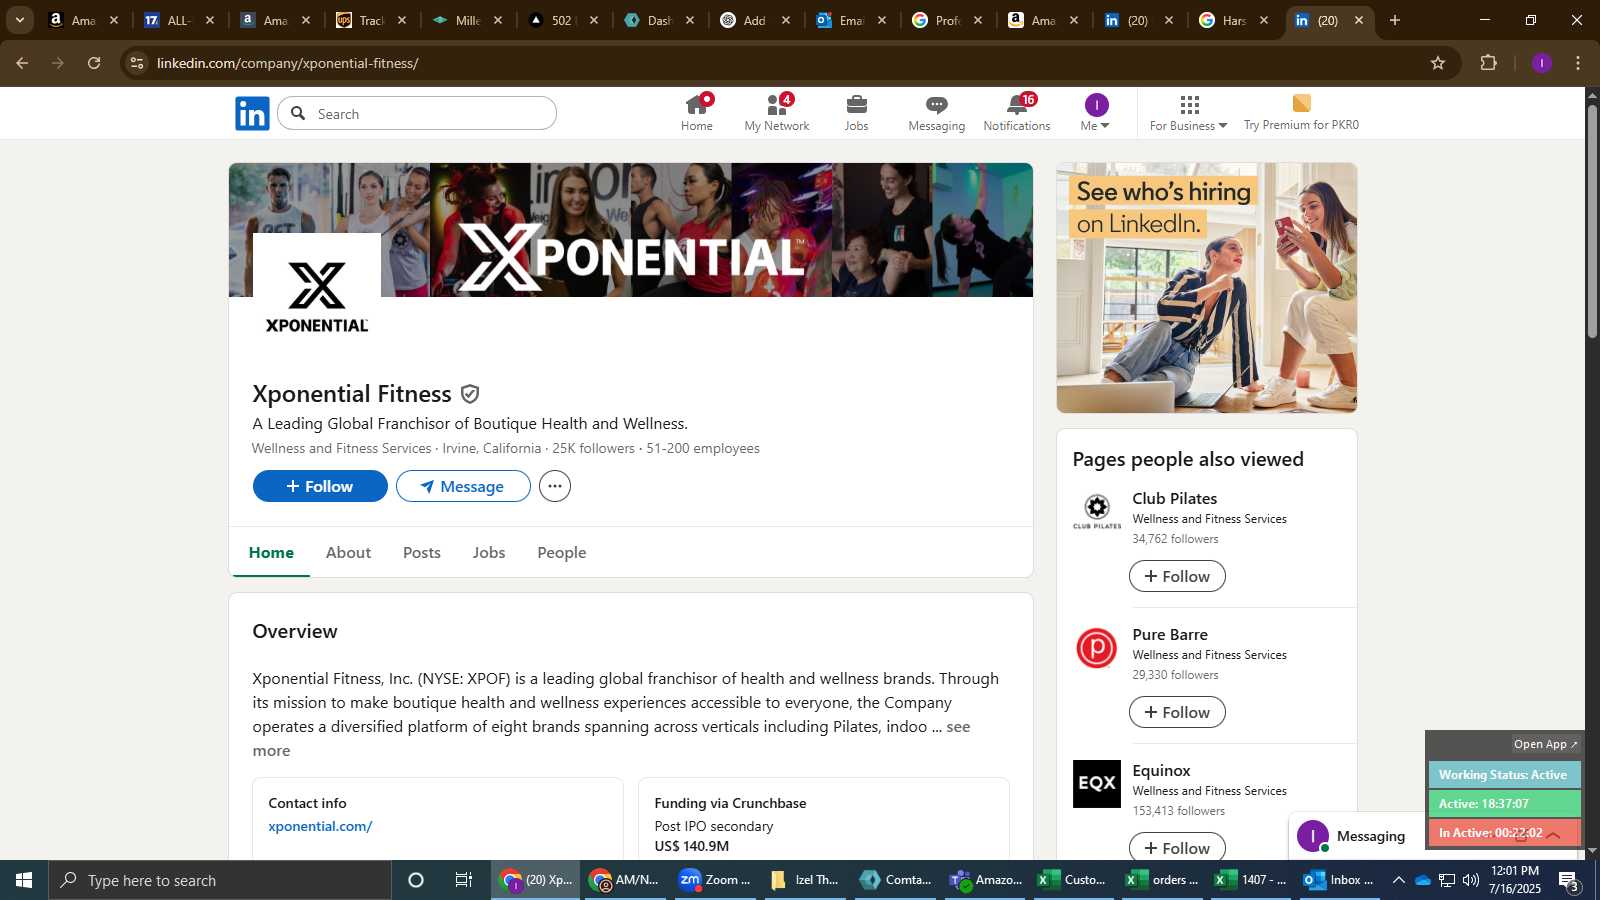Click the Working Status: Active indicator
The width and height of the screenshot is (1600, 900).
click(1504, 775)
